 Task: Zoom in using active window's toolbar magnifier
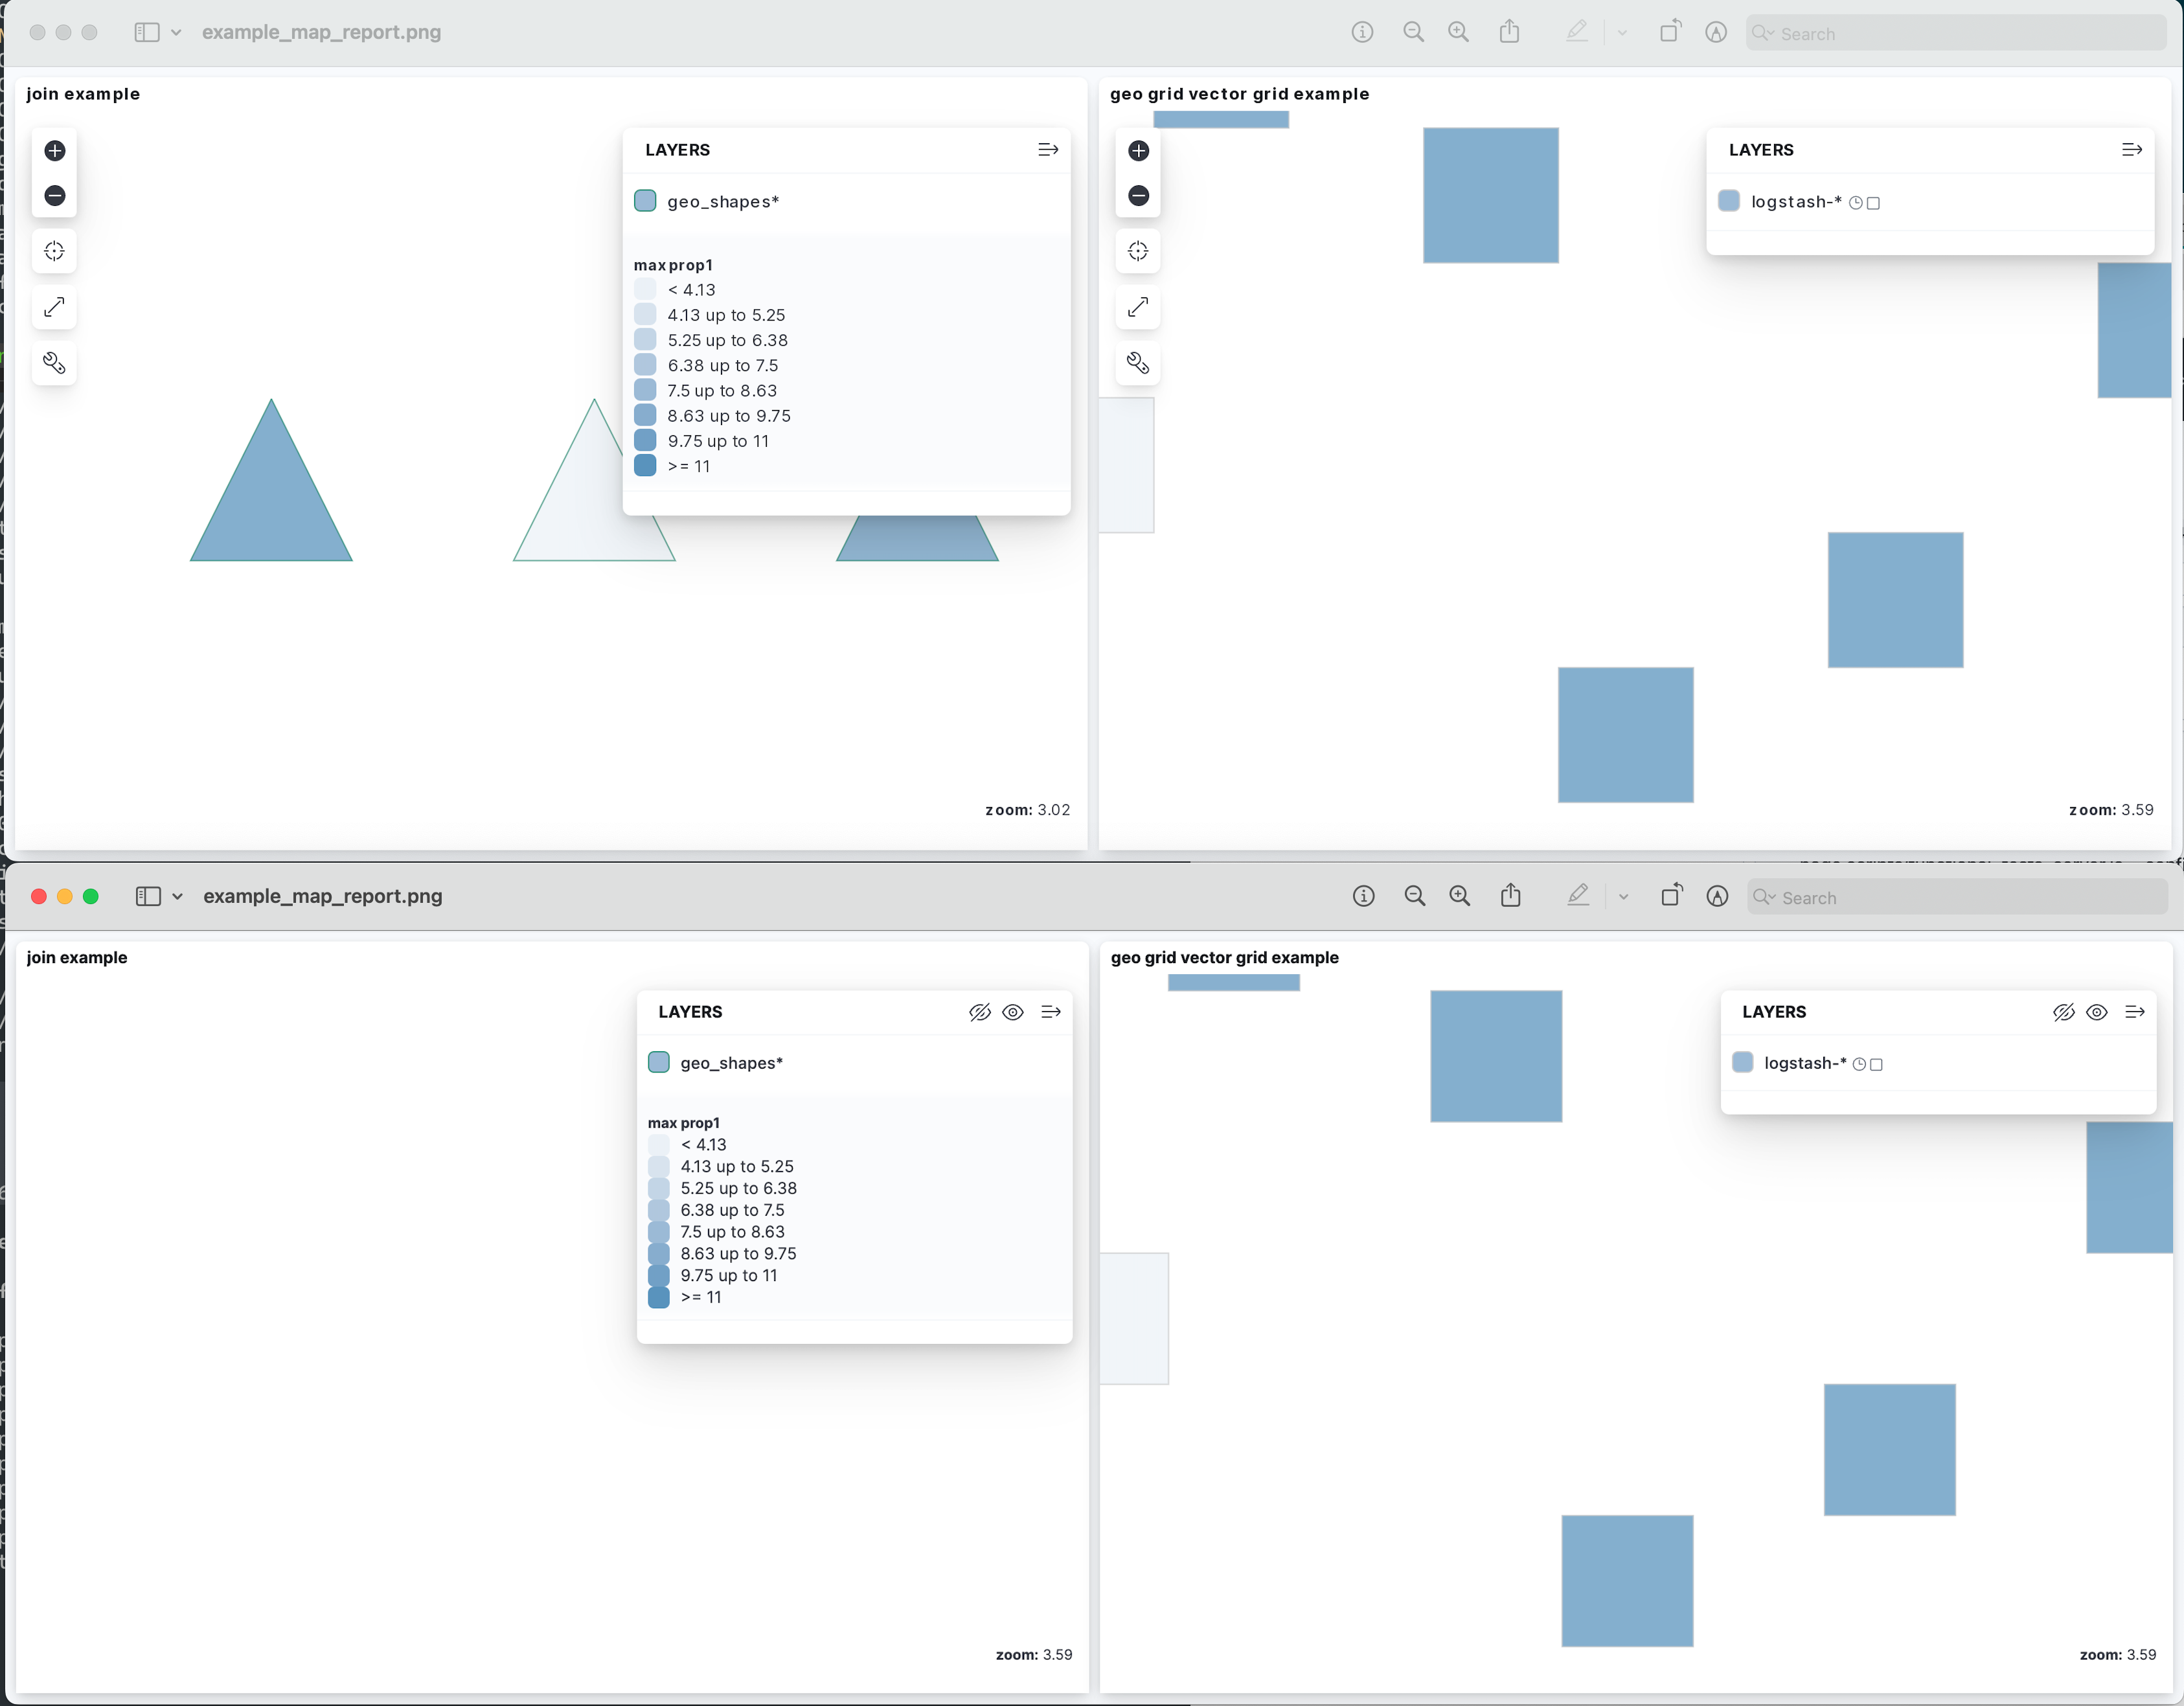tap(1459, 896)
